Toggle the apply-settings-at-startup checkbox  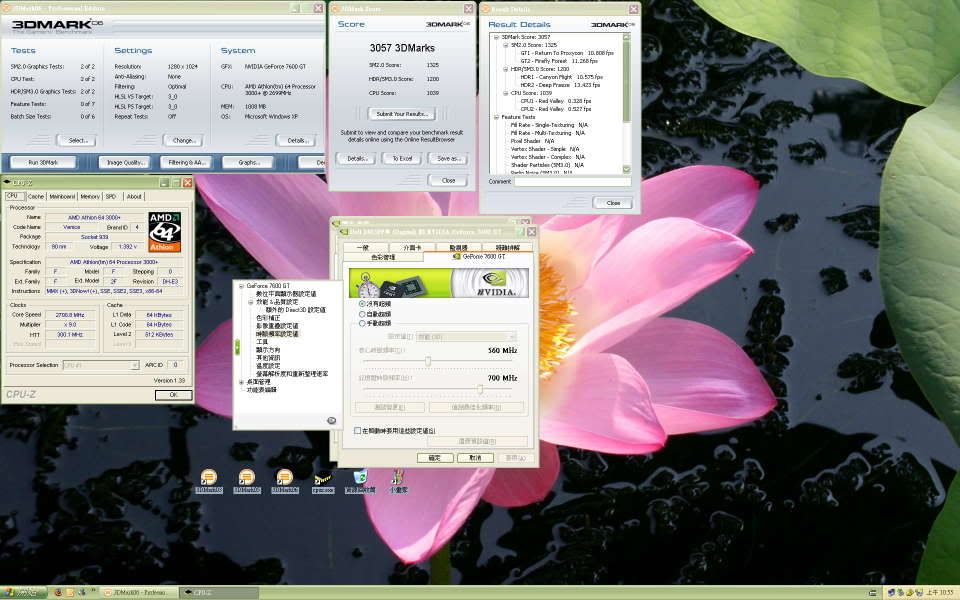click(x=358, y=430)
